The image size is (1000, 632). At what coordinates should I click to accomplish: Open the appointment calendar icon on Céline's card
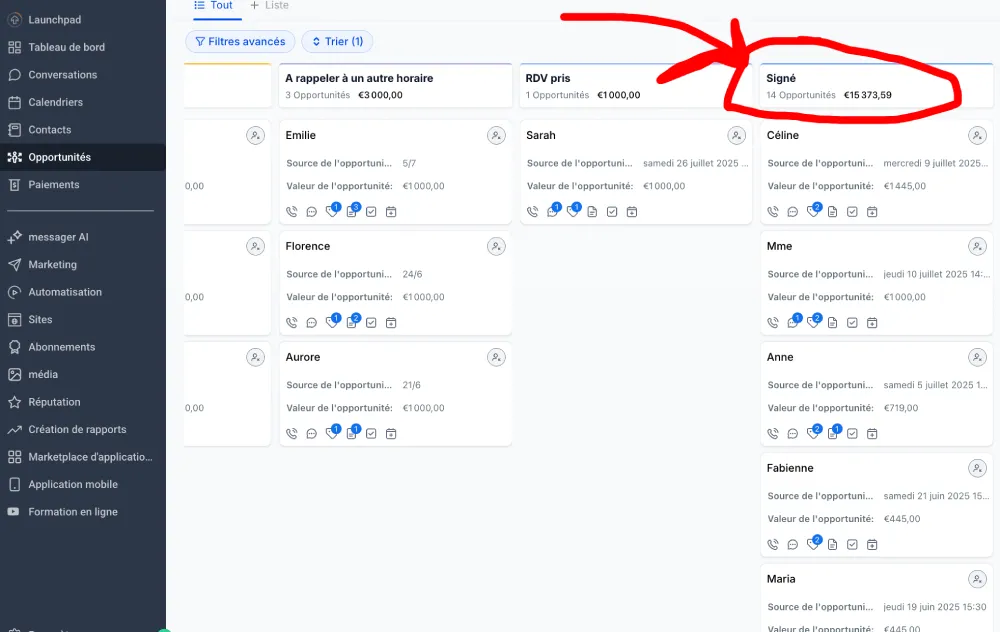click(872, 212)
